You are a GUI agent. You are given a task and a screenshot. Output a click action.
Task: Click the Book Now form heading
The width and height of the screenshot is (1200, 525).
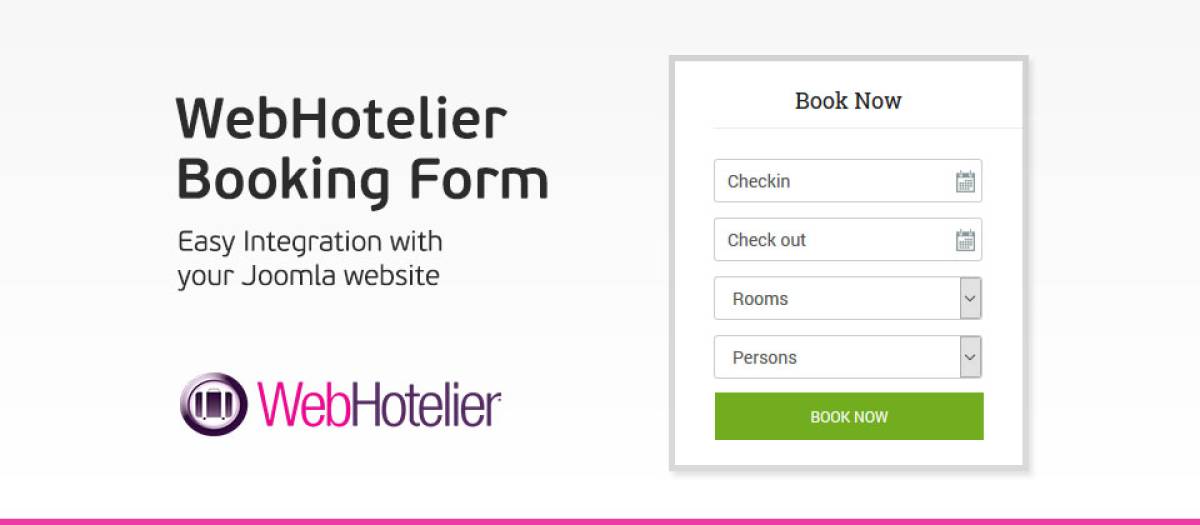[848, 101]
